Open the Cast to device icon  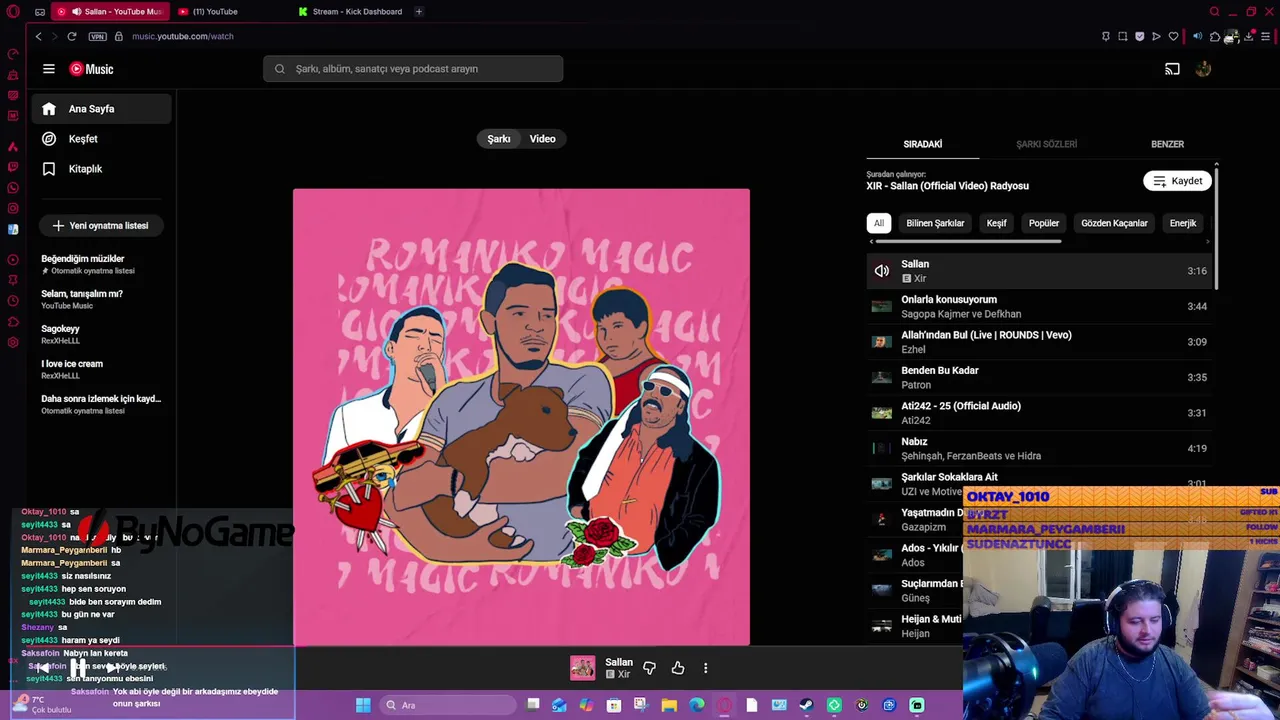click(1172, 69)
